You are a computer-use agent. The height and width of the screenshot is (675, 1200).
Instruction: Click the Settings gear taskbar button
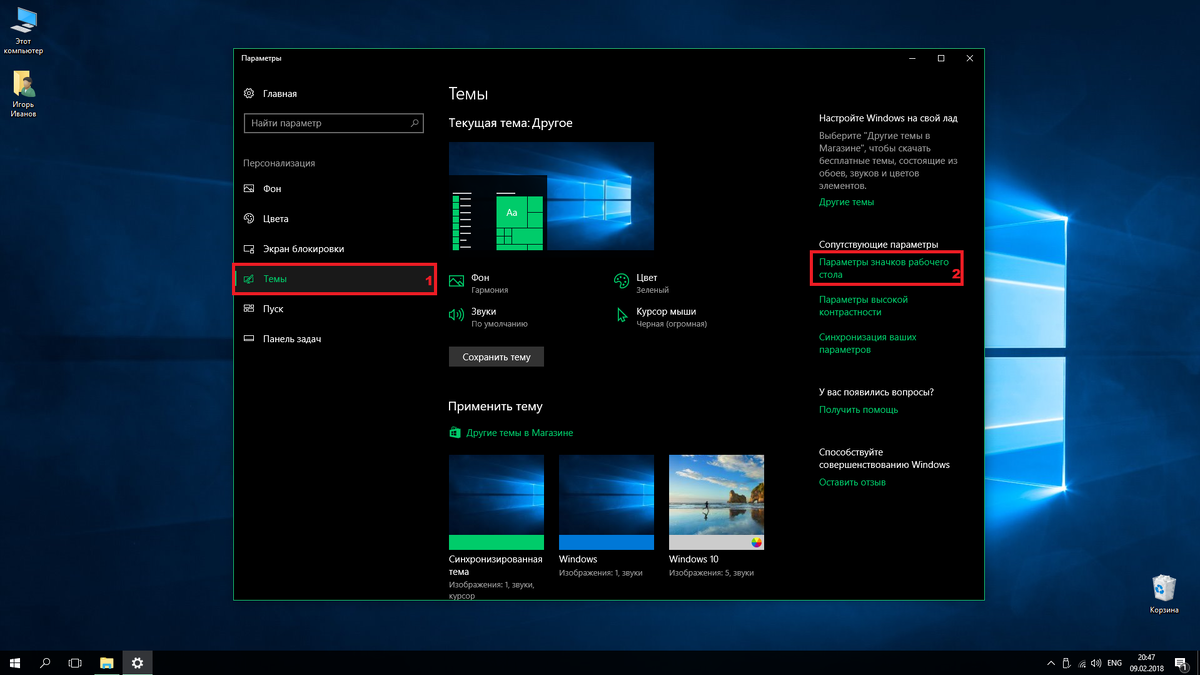(x=137, y=662)
